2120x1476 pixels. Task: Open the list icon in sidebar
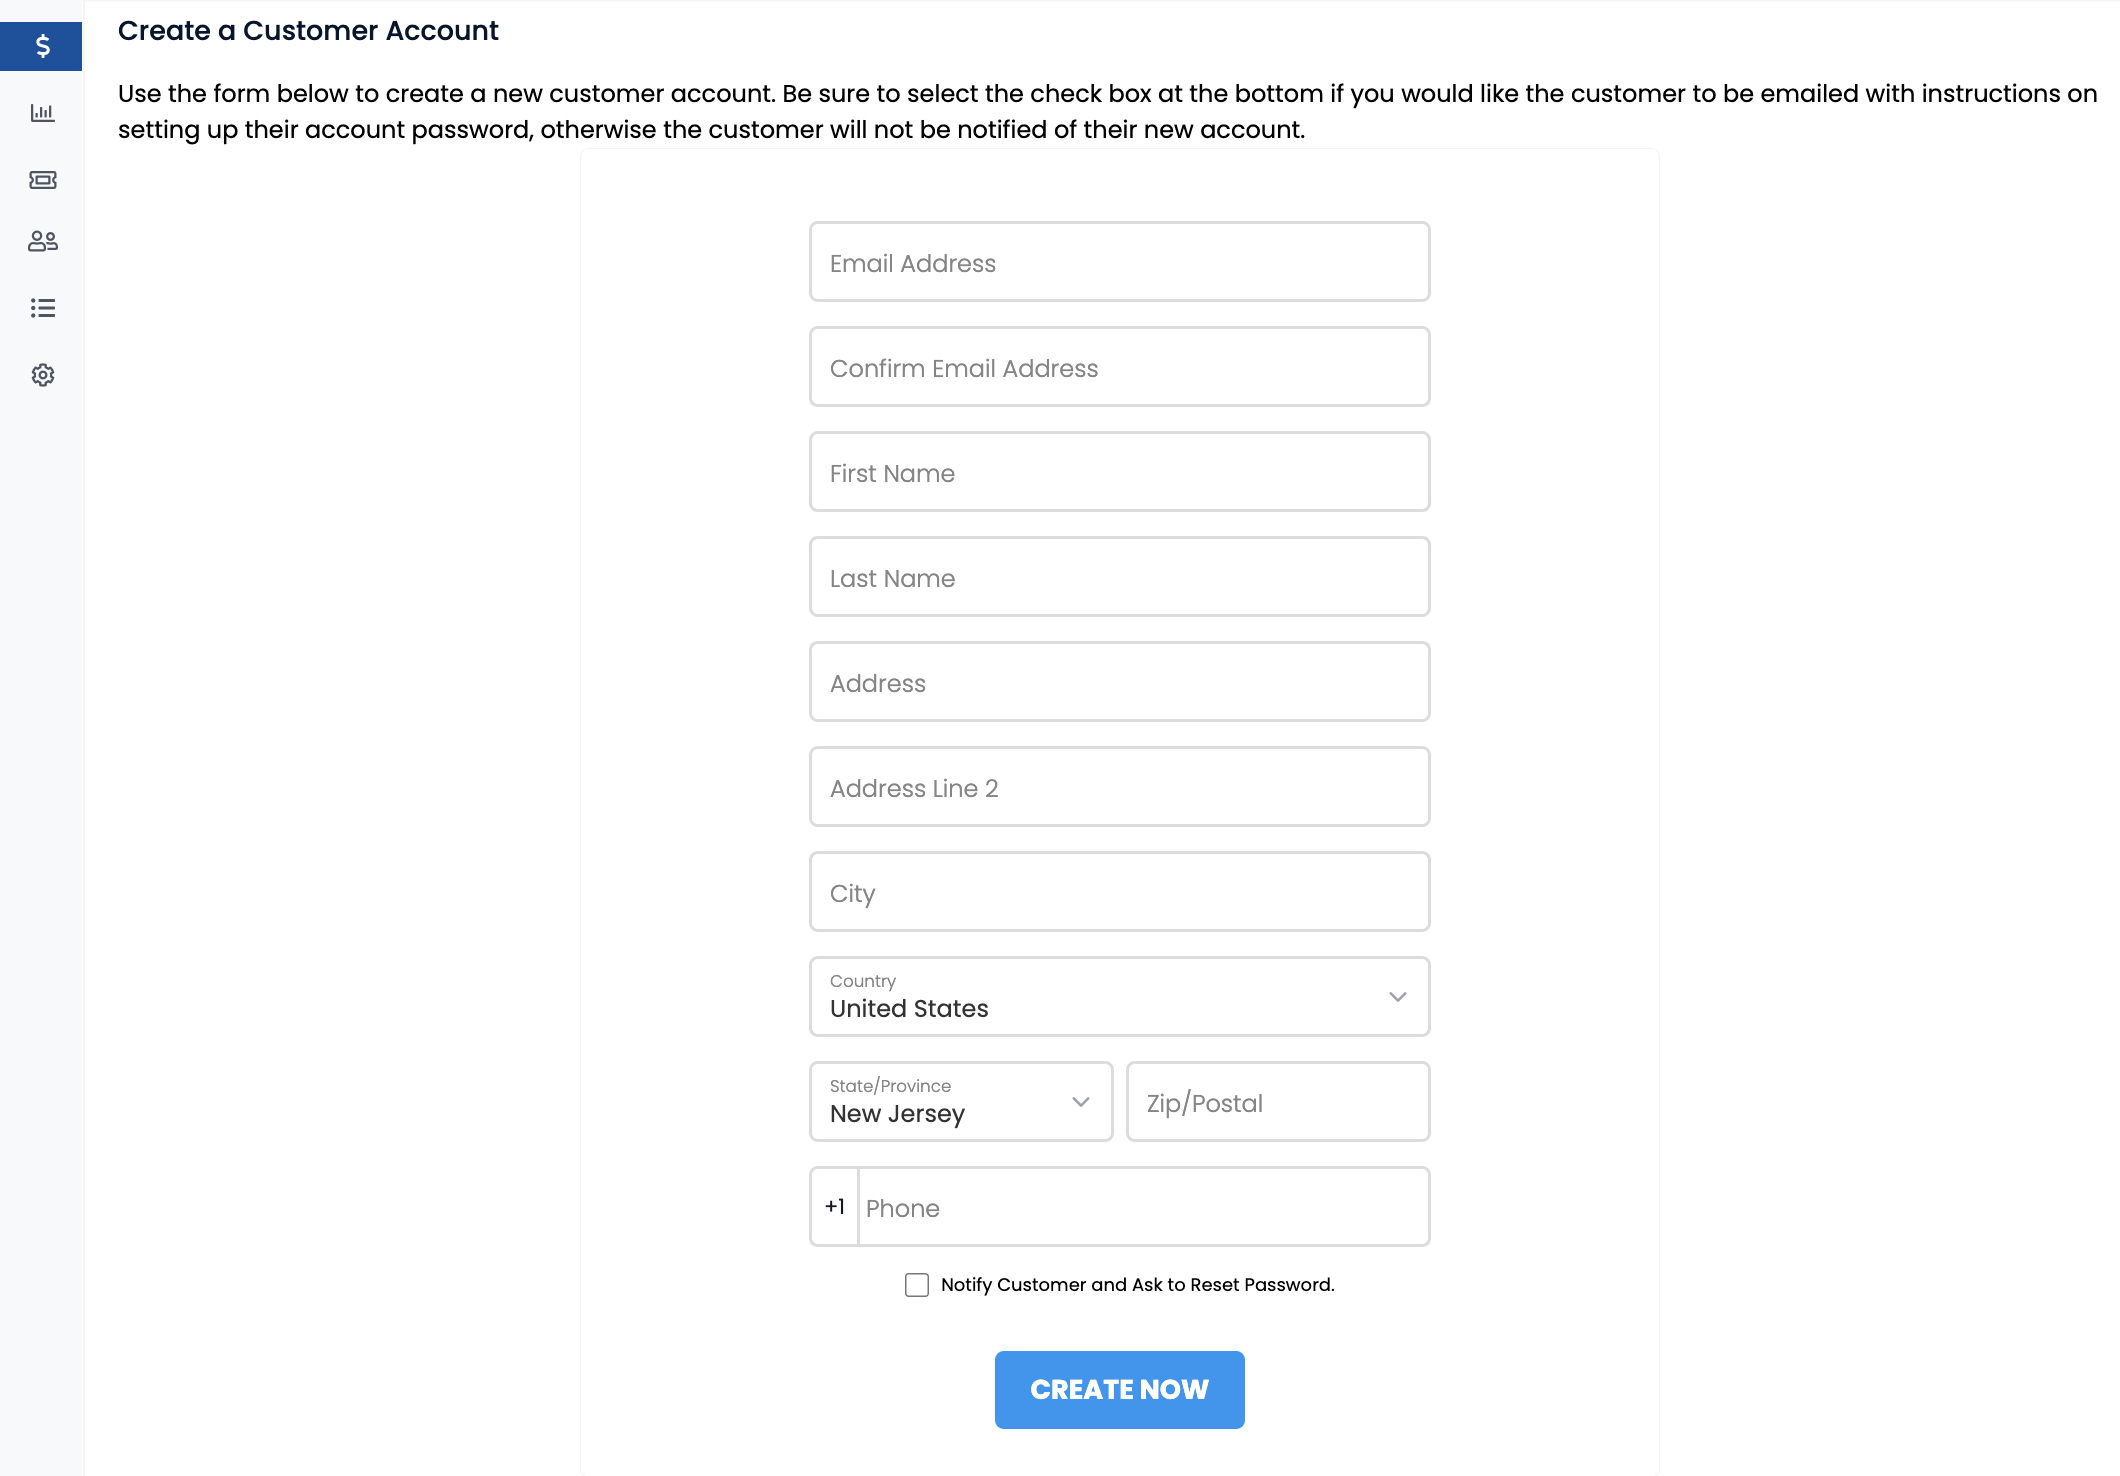(x=42, y=308)
